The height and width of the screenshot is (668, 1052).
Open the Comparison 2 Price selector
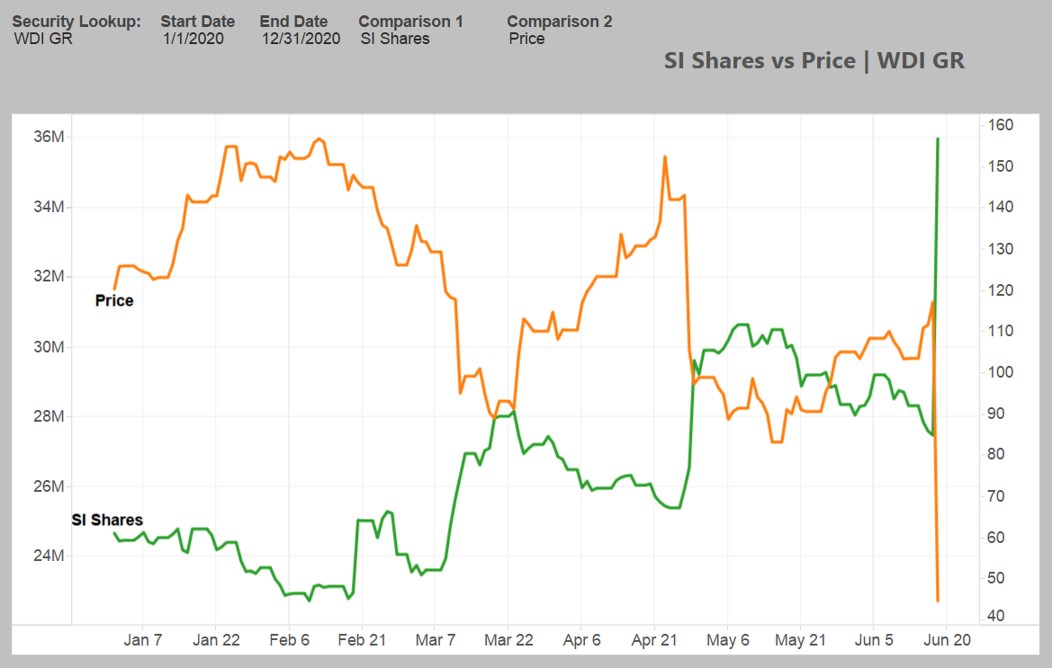point(527,39)
